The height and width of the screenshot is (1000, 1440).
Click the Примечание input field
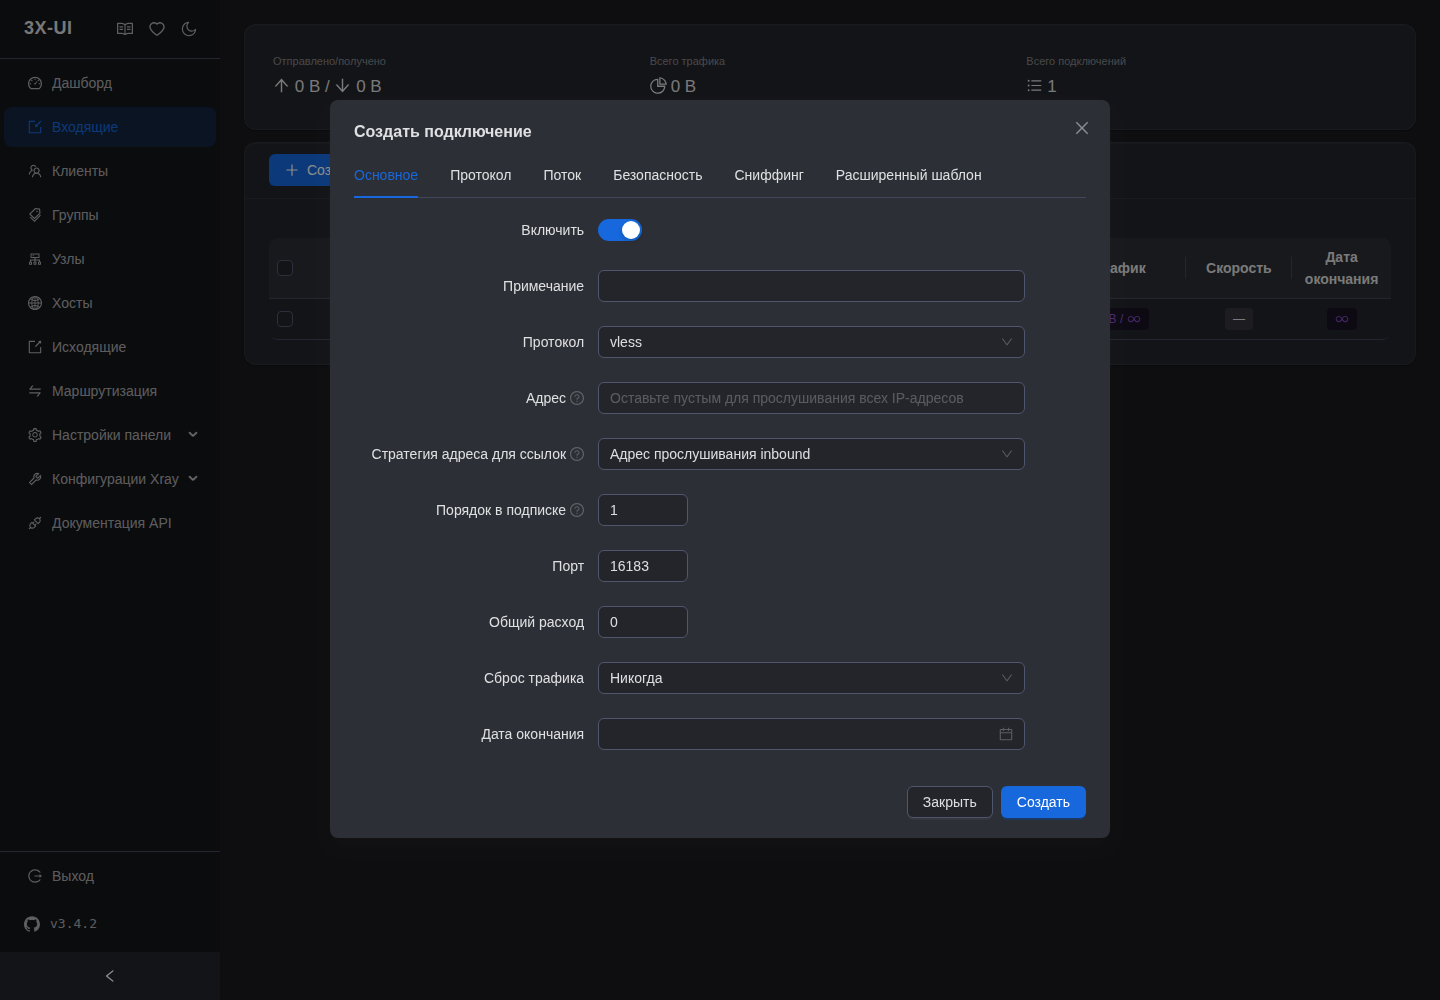(x=811, y=286)
